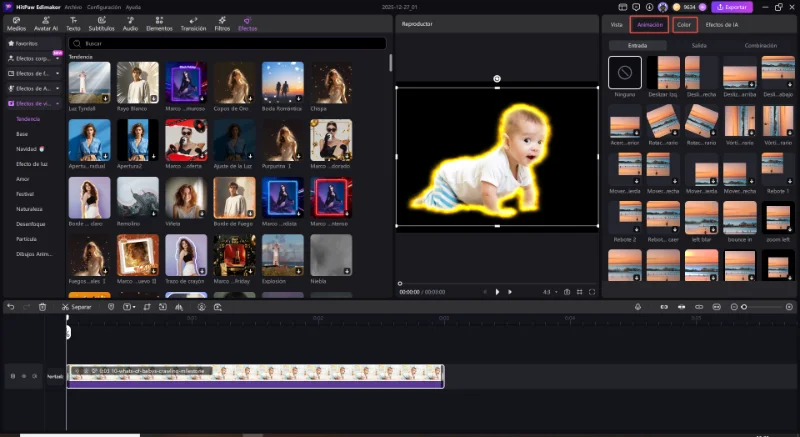Select the Efecto de luz subcategory
Screen dimensions: 800x437
coord(31,164)
